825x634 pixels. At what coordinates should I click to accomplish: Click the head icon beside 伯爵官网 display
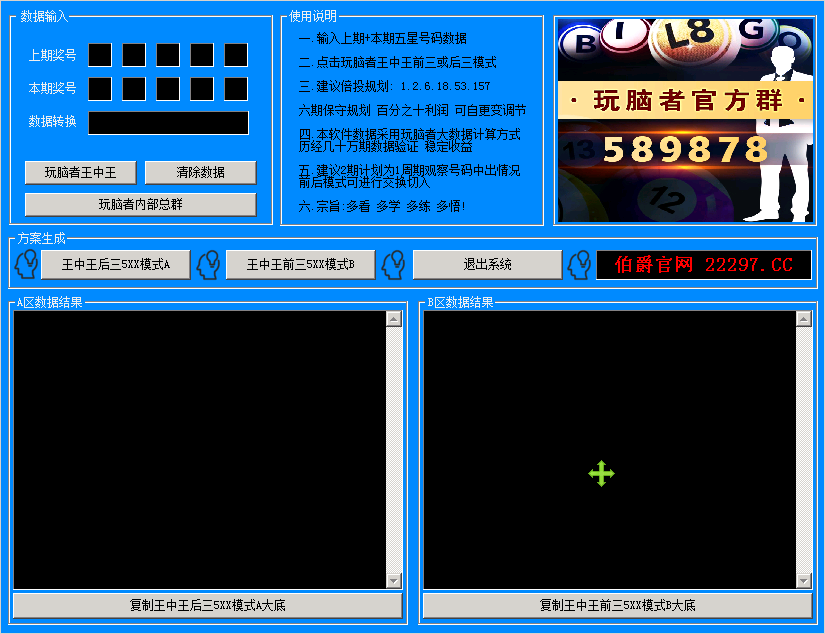pos(579,265)
